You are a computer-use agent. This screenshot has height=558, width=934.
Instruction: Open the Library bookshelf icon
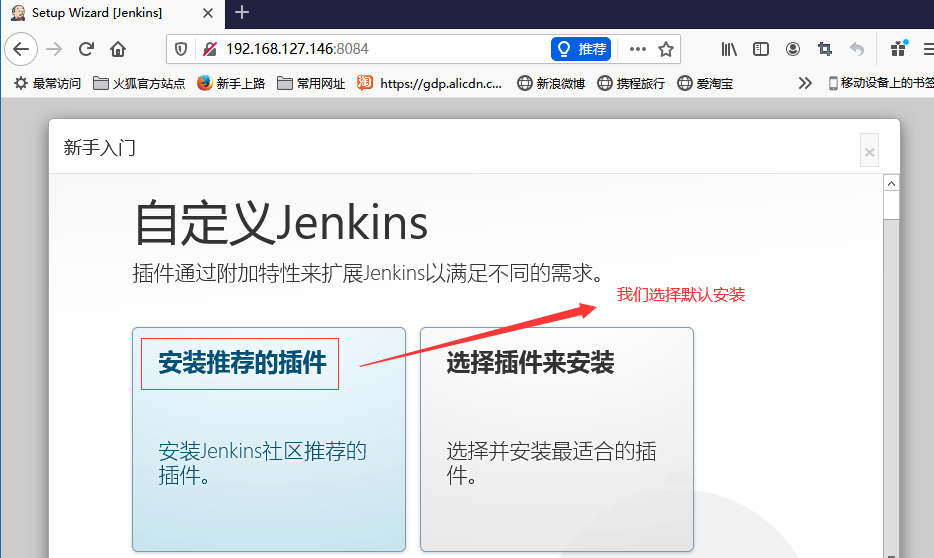729,49
